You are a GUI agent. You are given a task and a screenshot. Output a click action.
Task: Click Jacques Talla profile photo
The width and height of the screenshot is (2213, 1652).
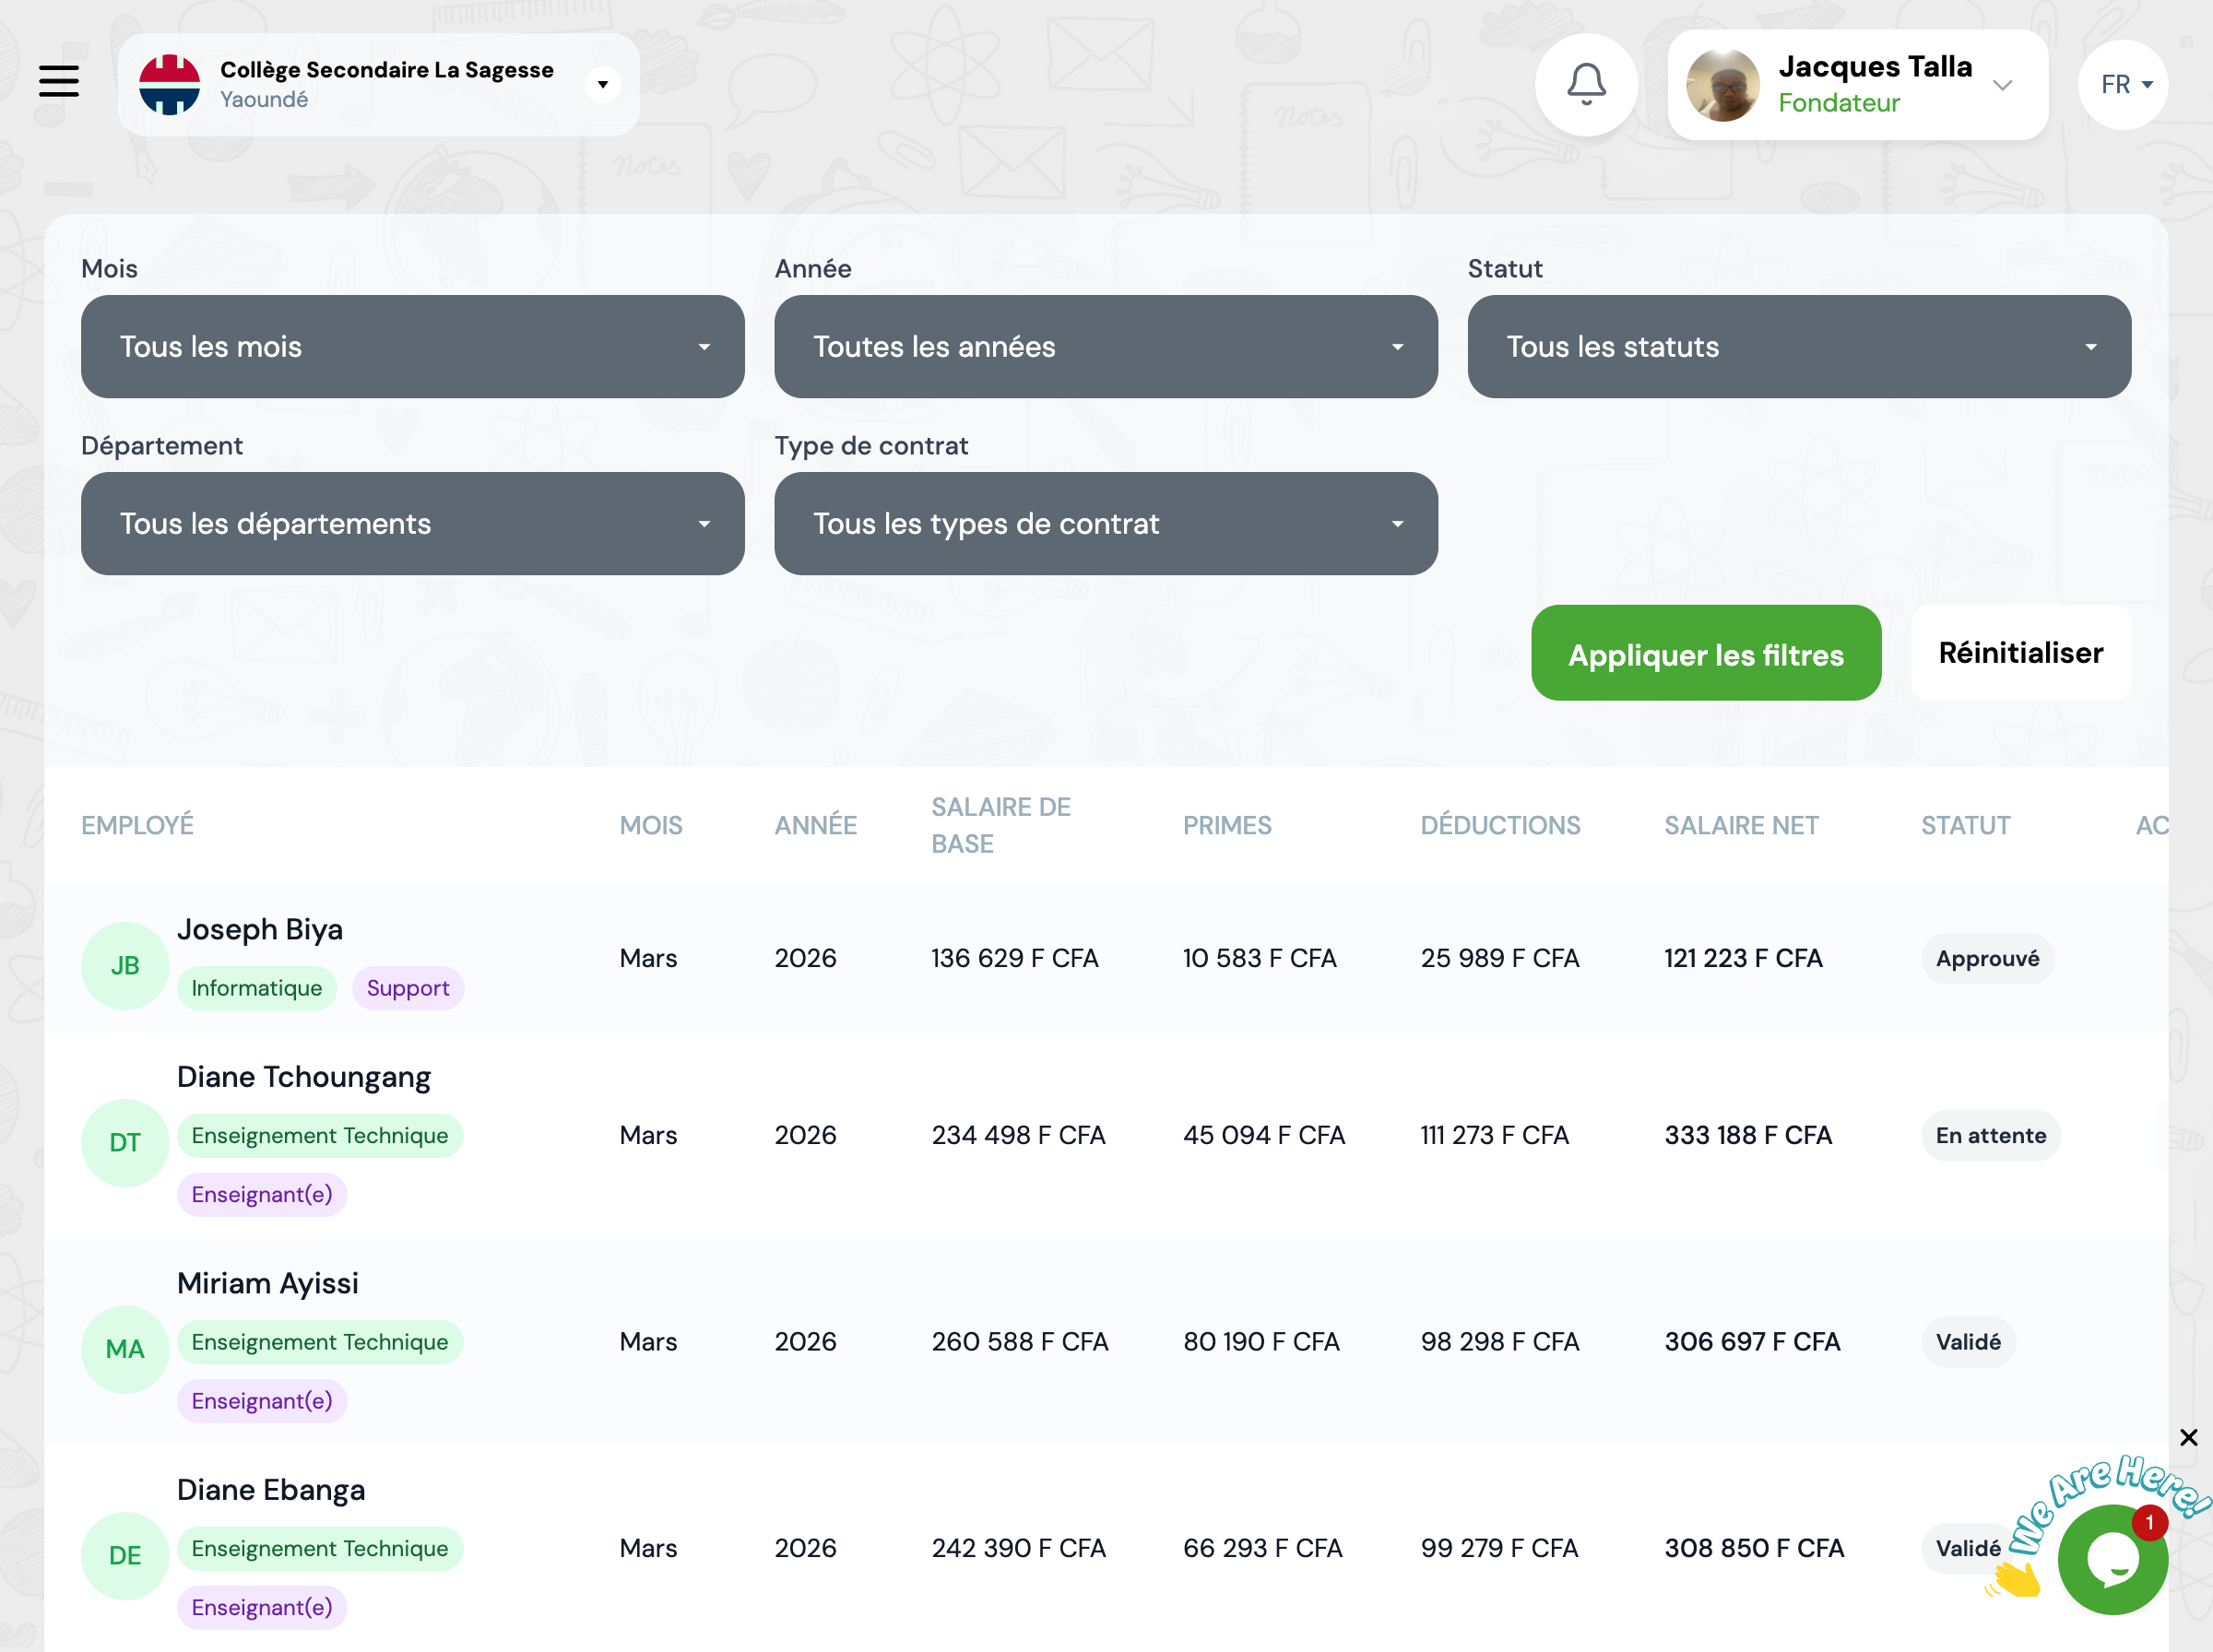tap(1722, 85)
